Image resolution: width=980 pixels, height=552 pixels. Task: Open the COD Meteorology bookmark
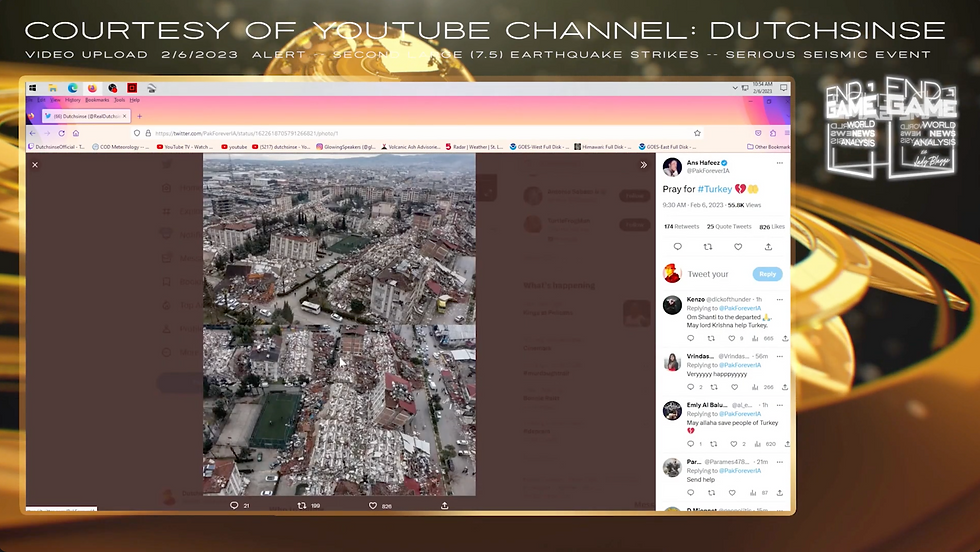coord(121,147)
